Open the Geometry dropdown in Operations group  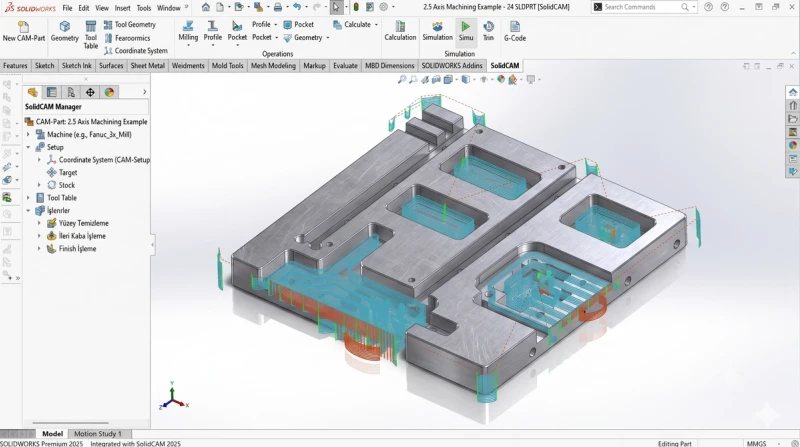point(328,37)
